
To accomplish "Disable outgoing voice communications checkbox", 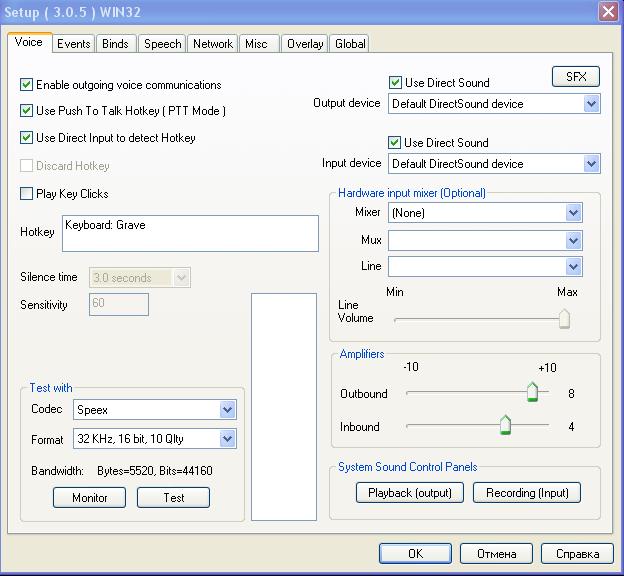I will point(27,85).
